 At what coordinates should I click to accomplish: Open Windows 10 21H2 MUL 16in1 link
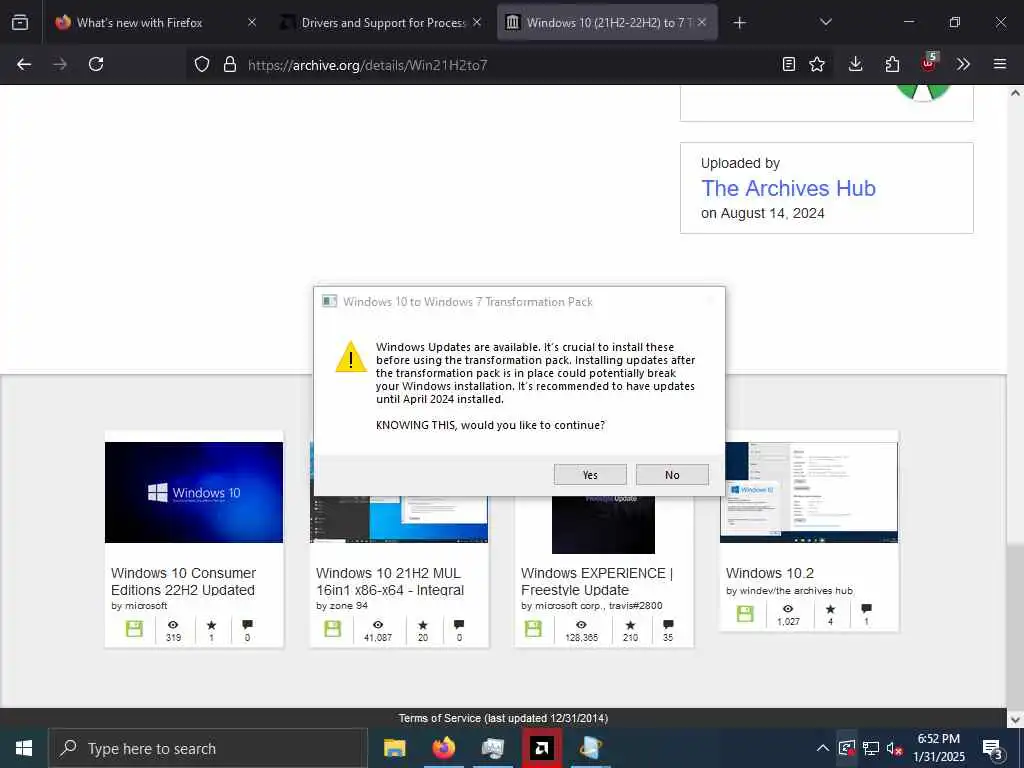390,581
